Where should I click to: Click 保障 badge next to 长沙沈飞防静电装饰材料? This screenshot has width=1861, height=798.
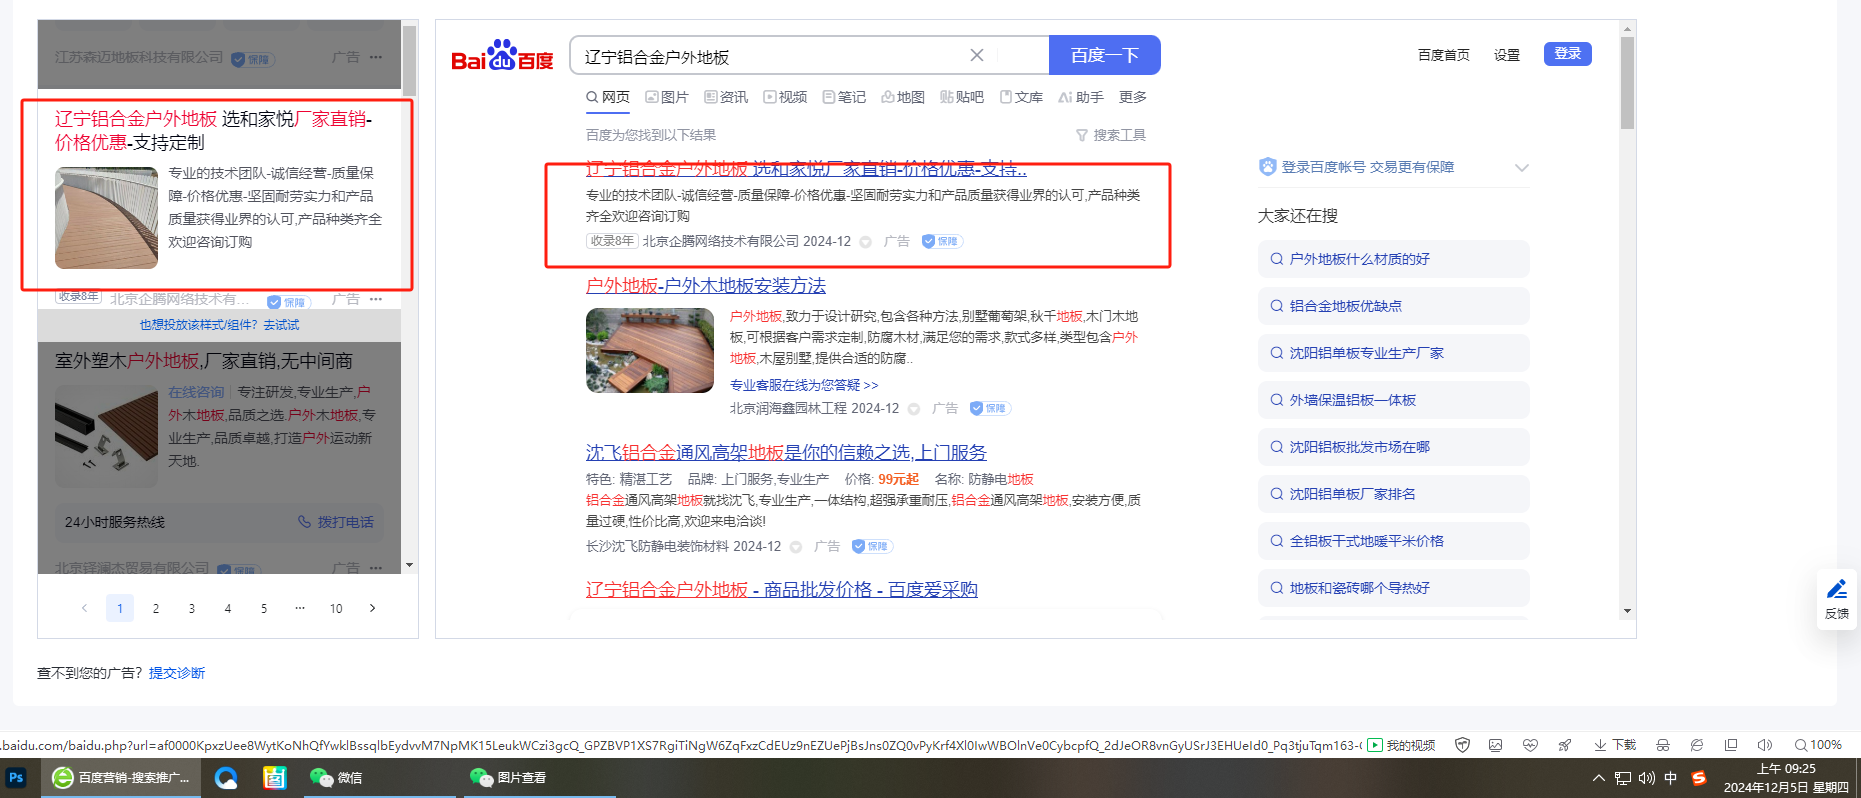tap(872, 546)
